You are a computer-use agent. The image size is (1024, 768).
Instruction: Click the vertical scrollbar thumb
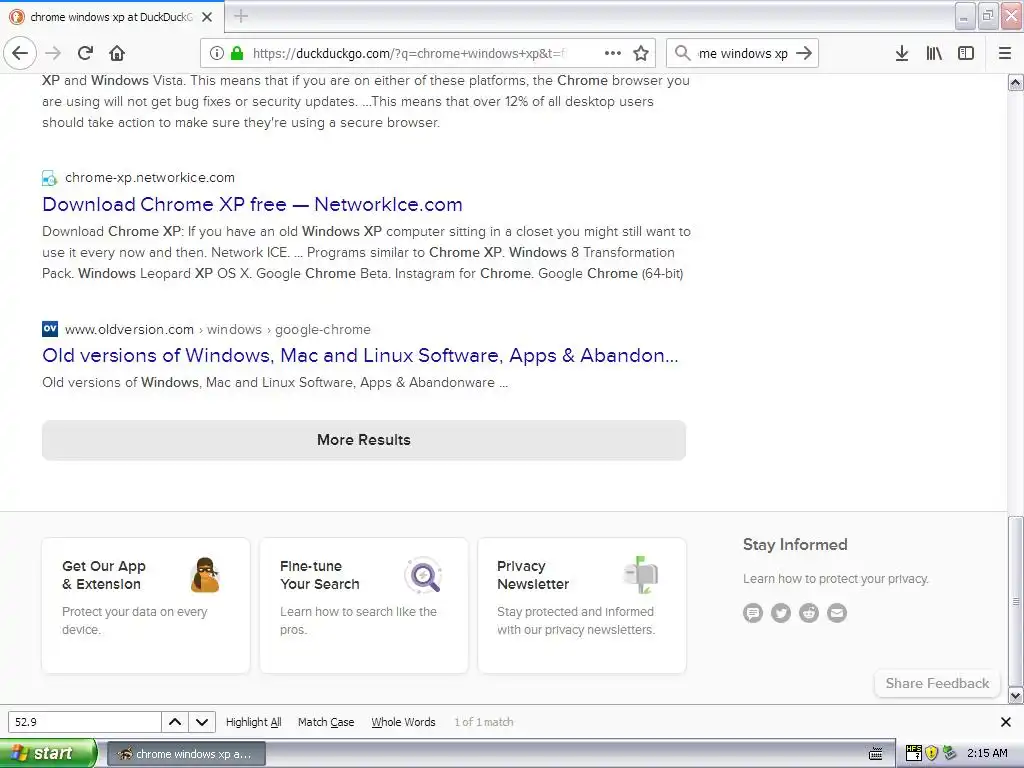[x=1016, y=601]
